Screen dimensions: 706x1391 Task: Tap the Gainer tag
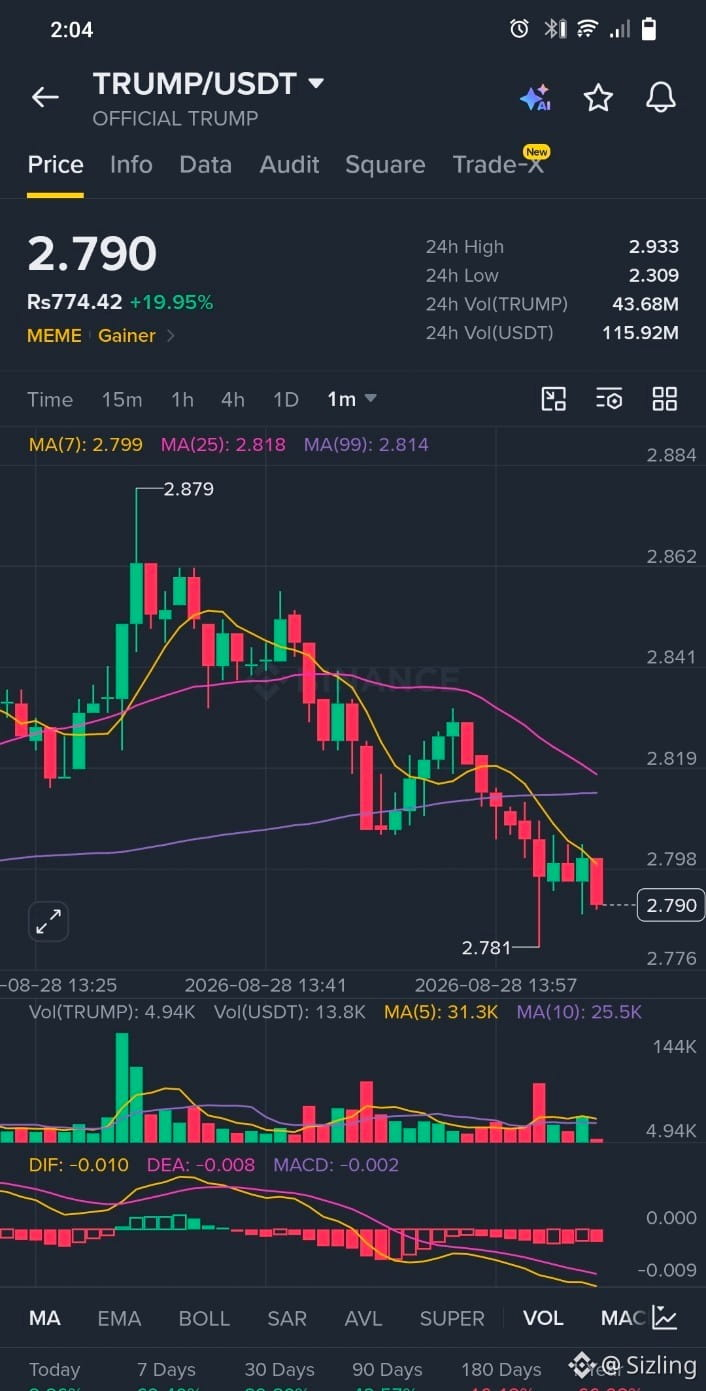127,336
